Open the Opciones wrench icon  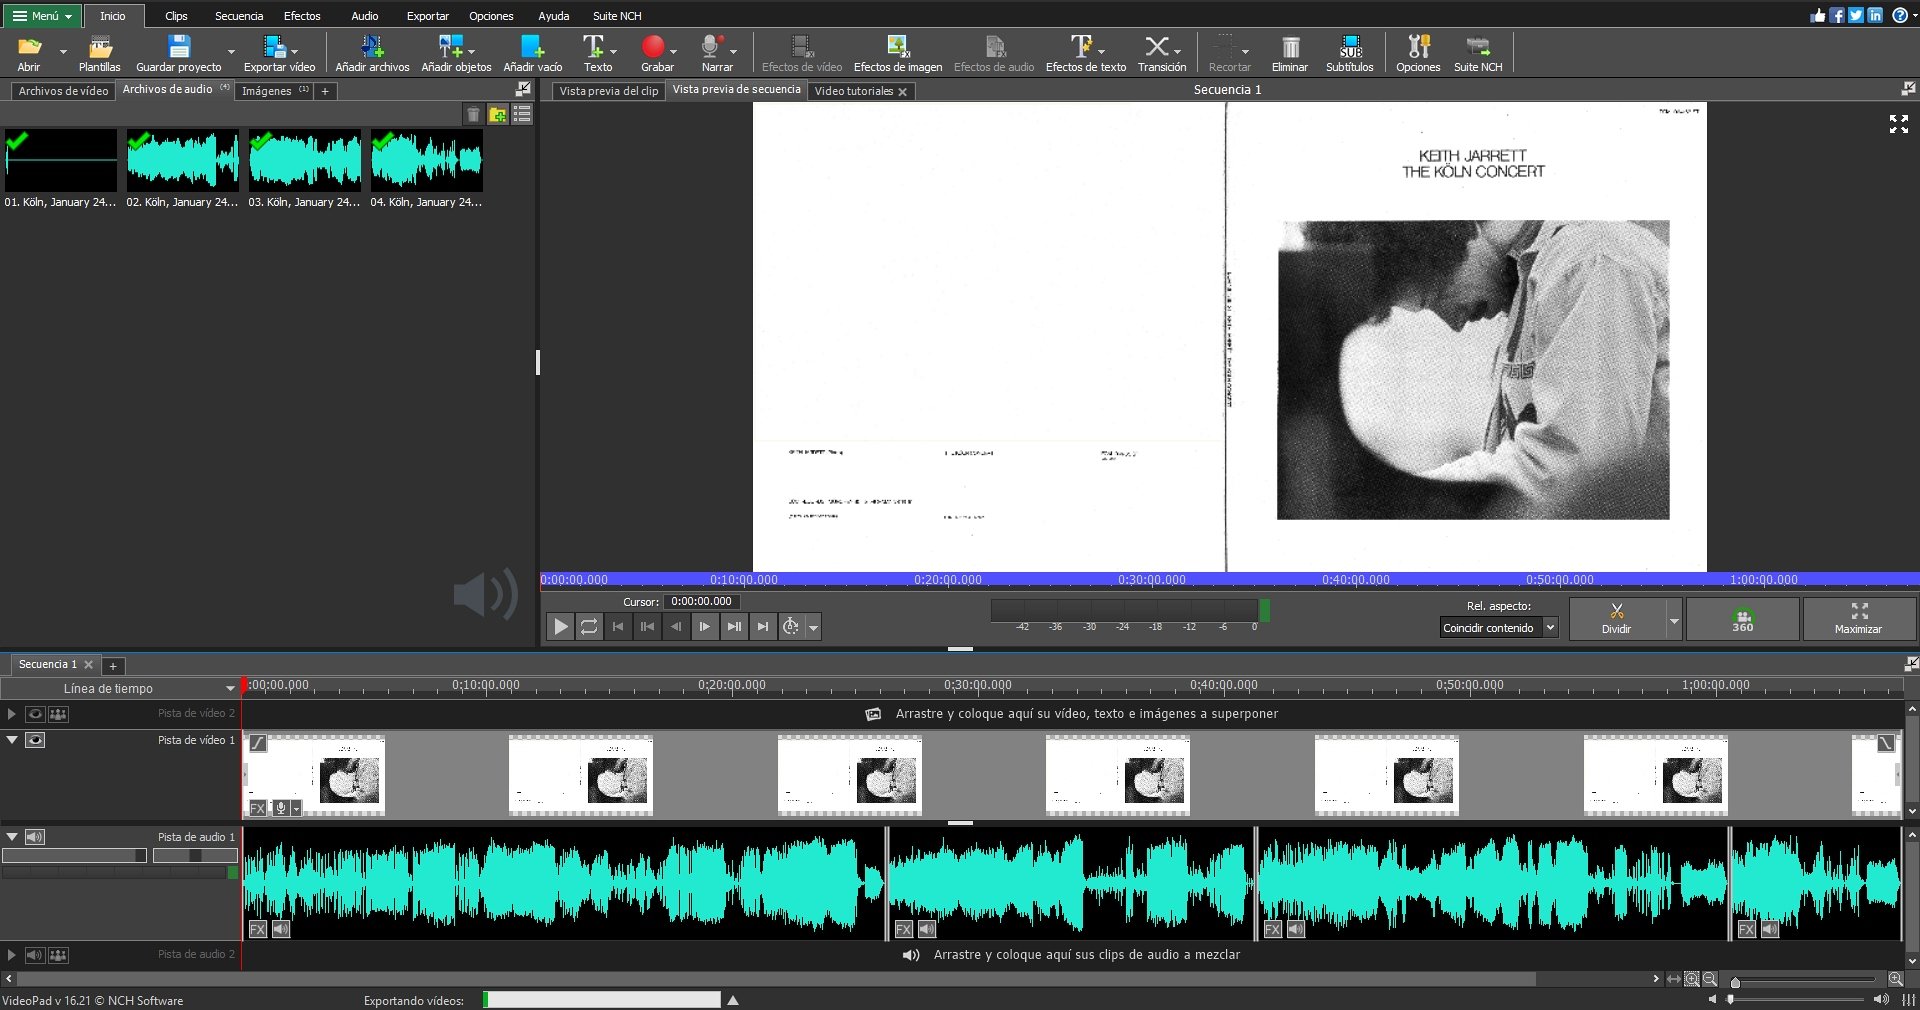tap(1419, 47)
